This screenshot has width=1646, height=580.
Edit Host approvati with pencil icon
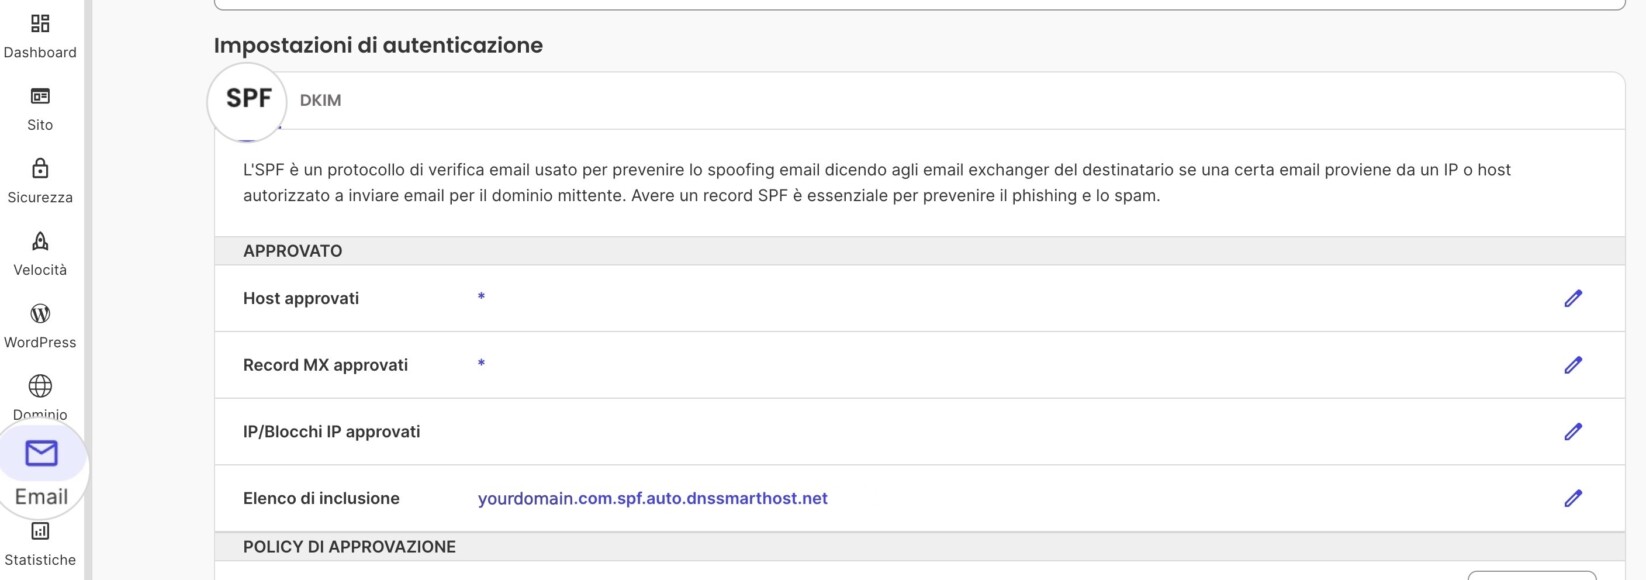(x=1573, y=298)
